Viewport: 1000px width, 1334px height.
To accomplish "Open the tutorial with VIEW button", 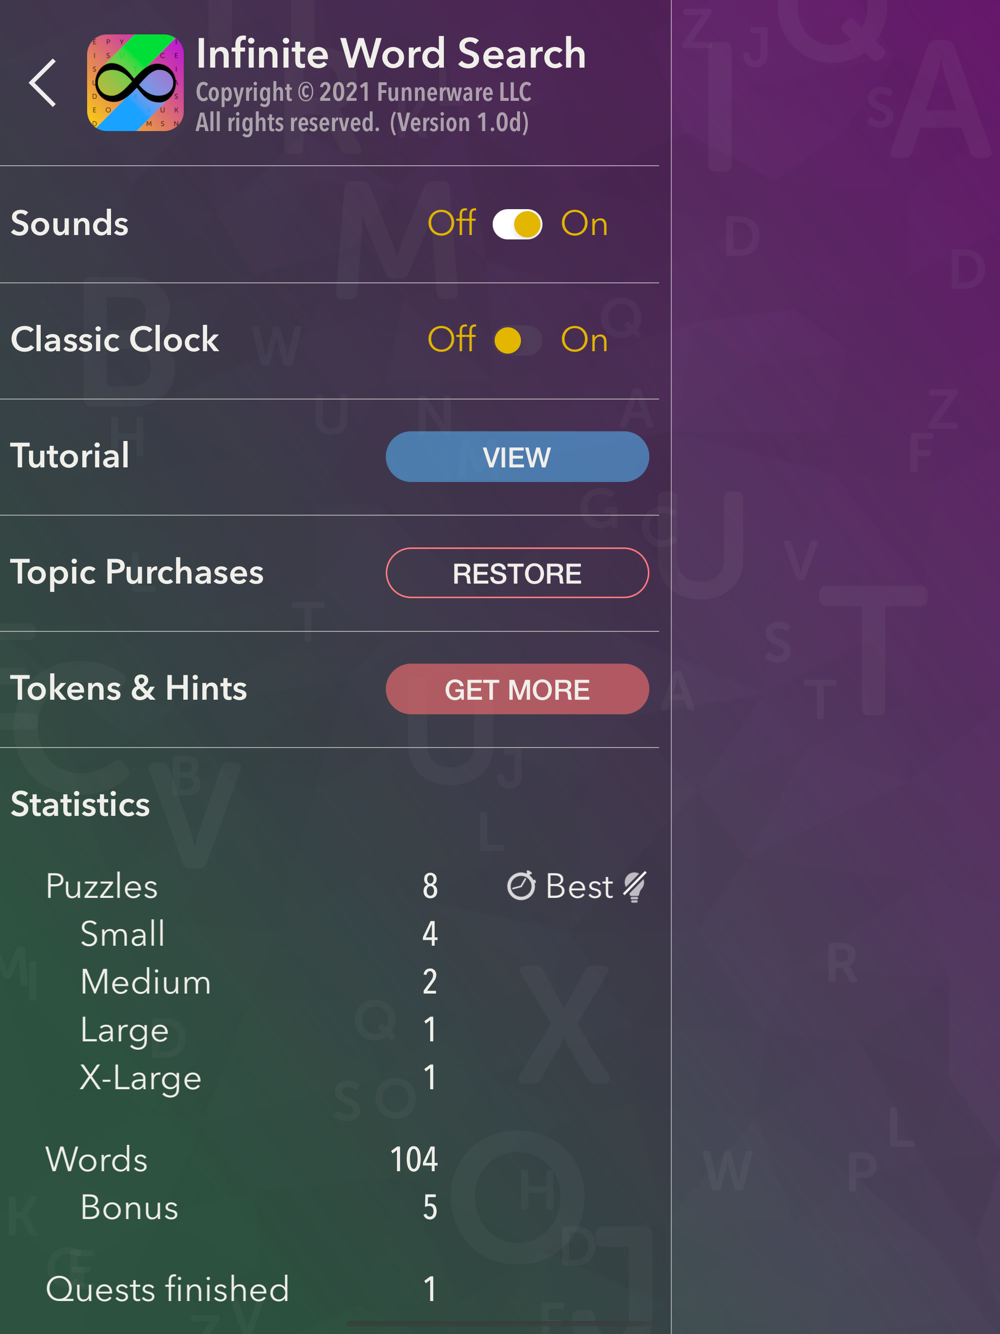I will click(x=517, y=457).
